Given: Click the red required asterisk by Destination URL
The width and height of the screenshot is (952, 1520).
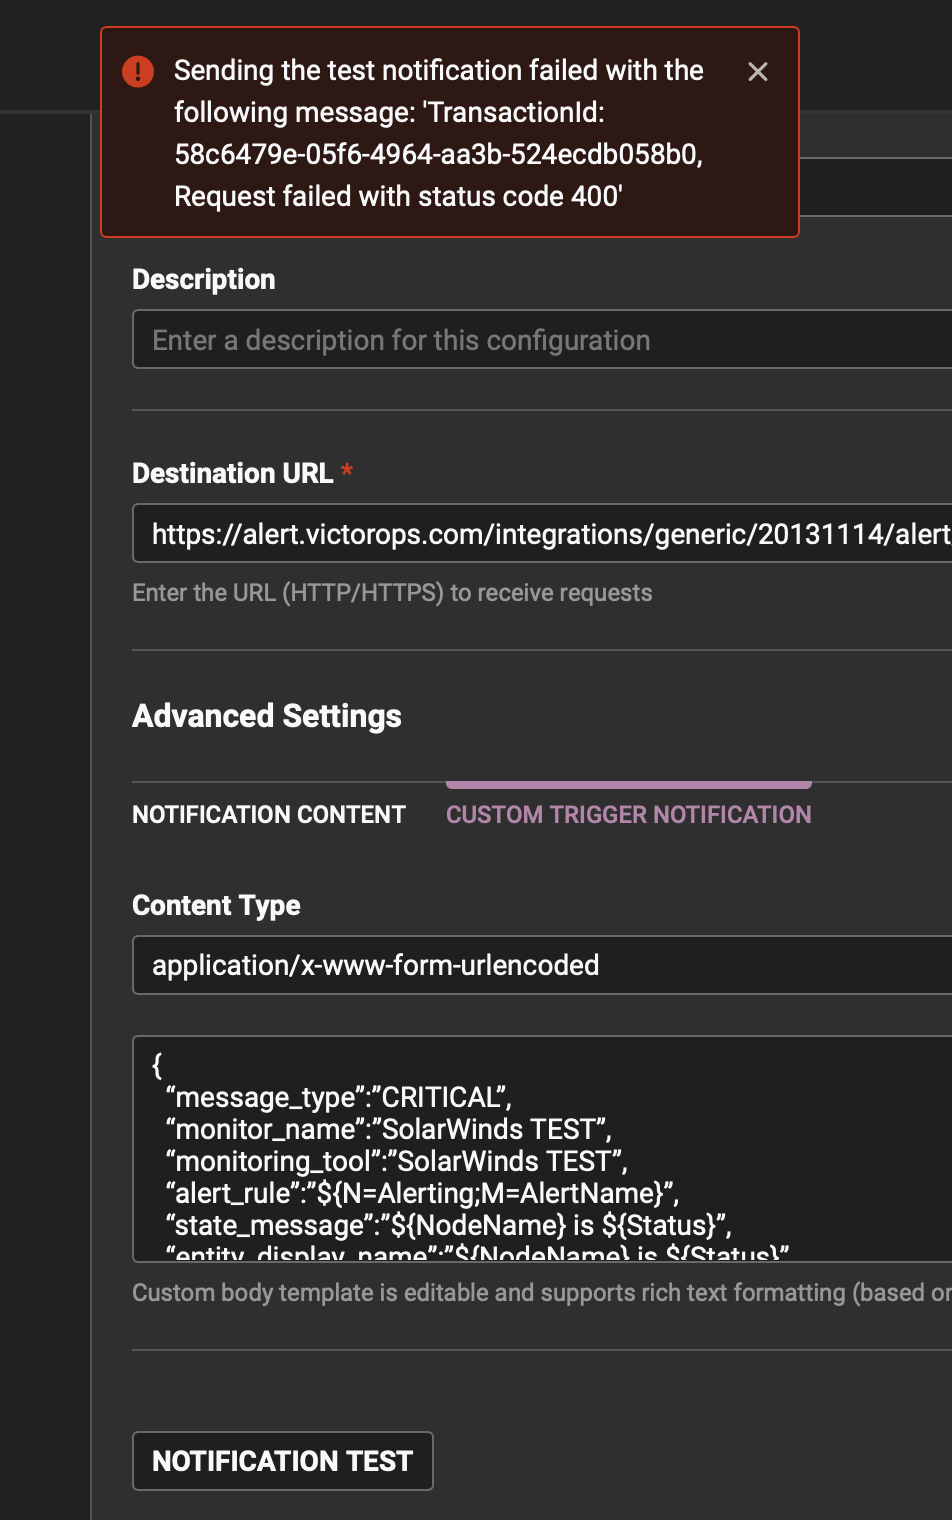Looking at the screenshot, I should tap(347, 470).
